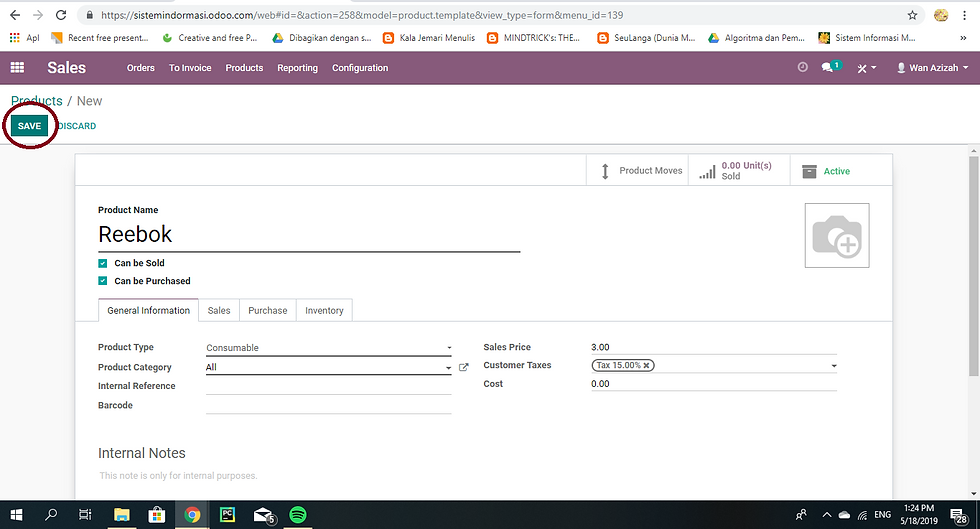980x529 pixels.
Task: Open the To Invoice menu
Action: coord(190,68)
